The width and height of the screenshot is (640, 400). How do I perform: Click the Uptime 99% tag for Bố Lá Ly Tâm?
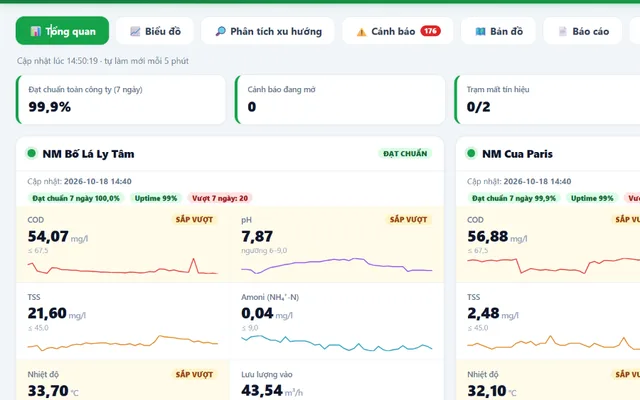coord(156,198)
